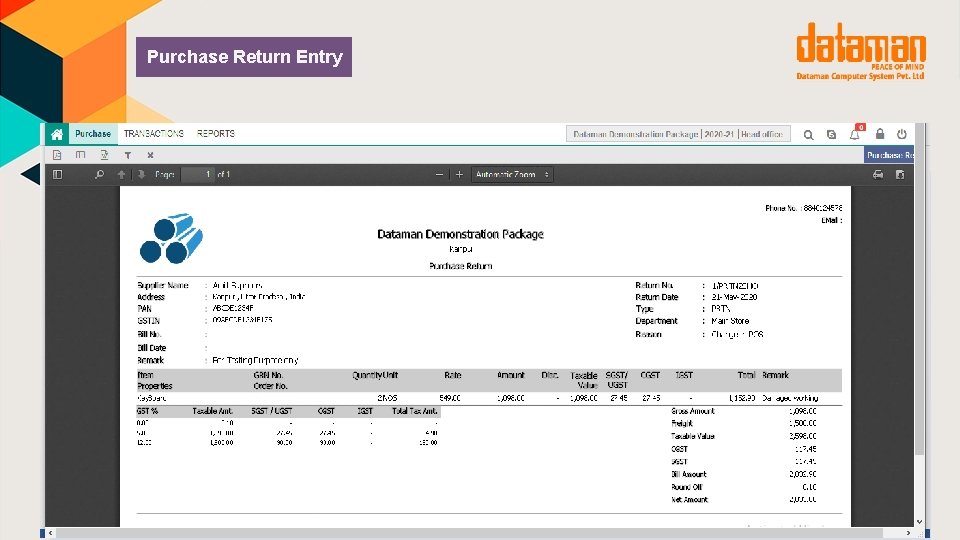Open find-in-document search in PDF viewer
The image size is (960, 540).
99,174
